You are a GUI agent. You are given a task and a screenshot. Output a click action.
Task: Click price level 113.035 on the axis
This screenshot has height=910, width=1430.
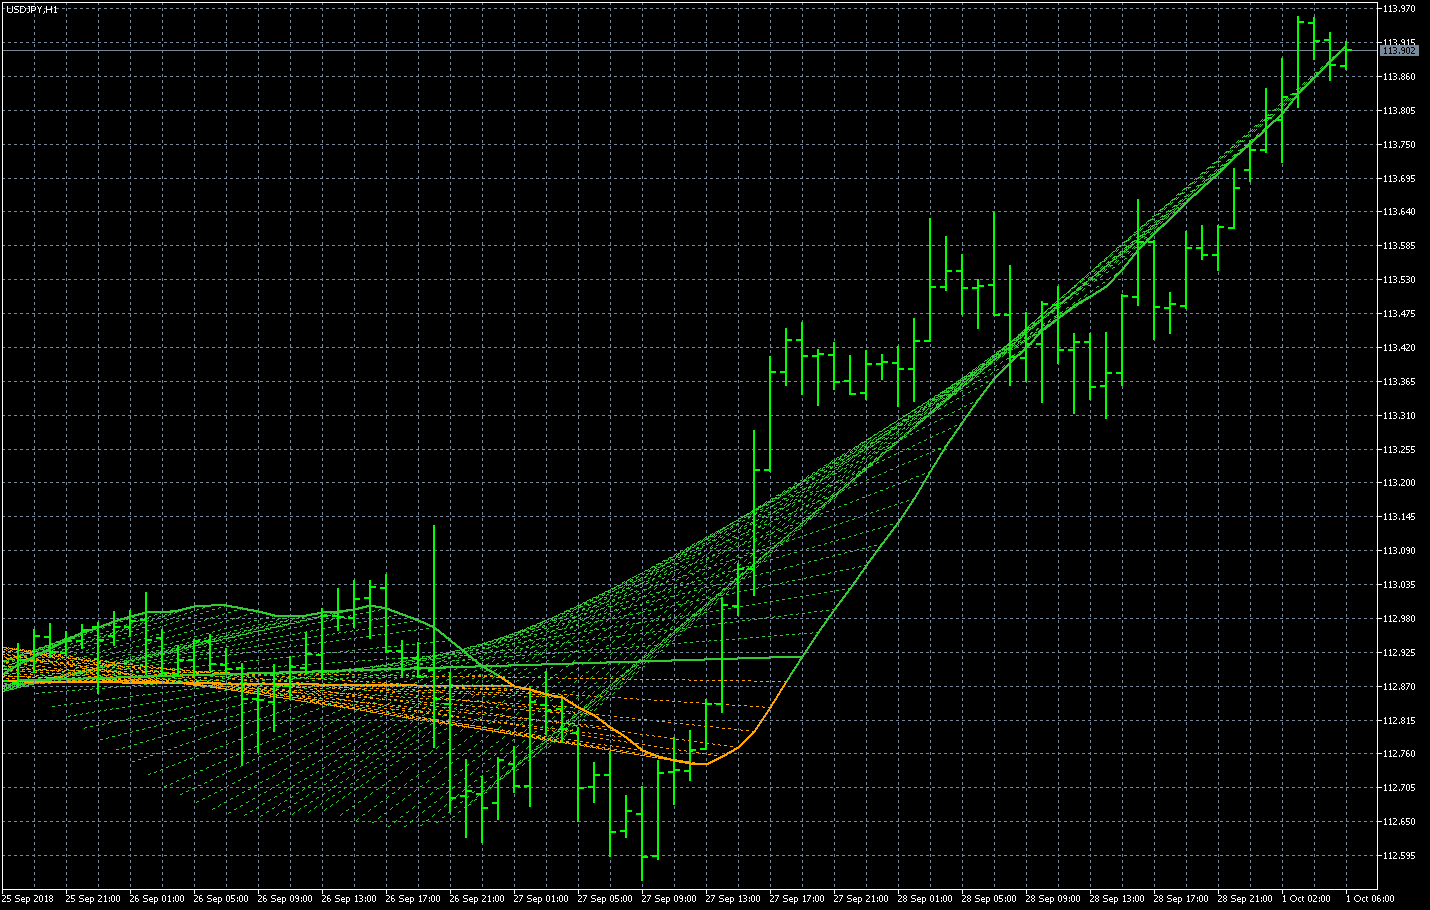1400,585
